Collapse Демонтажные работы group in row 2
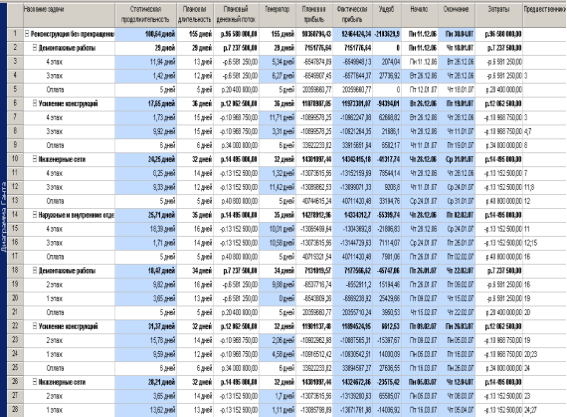The image size is (567, 417). (x=35, y=48)
